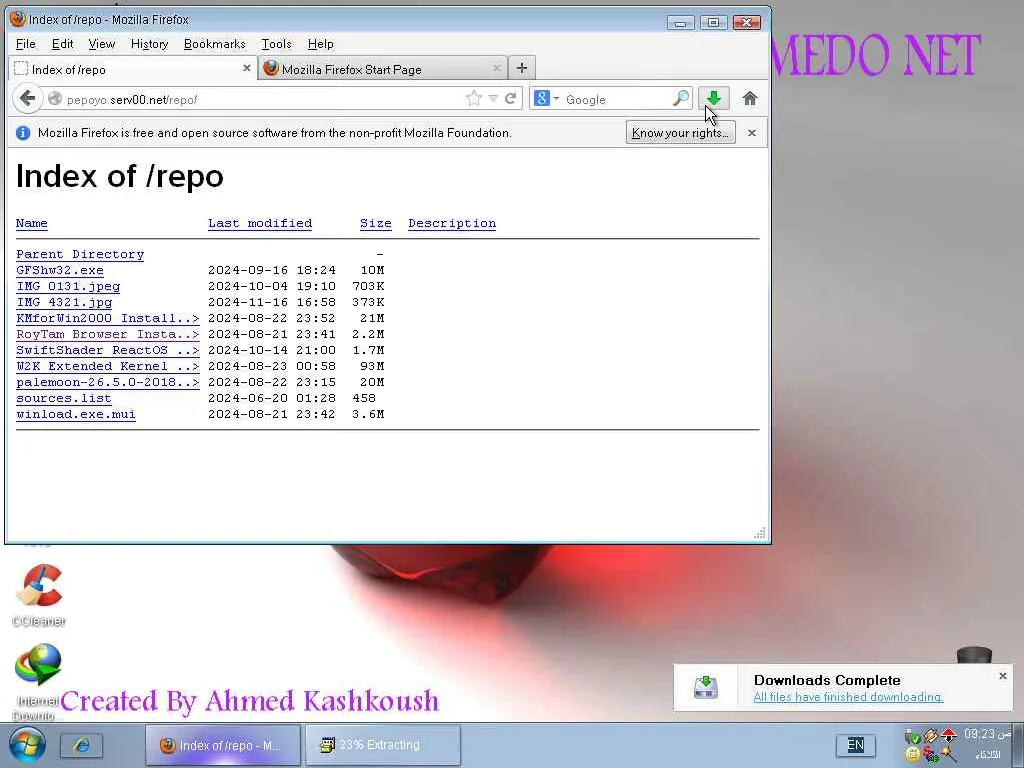Bookmark this page with the star icon
Screen dimensions: 1024x768
pyautogui.click(x=473, y=99)
